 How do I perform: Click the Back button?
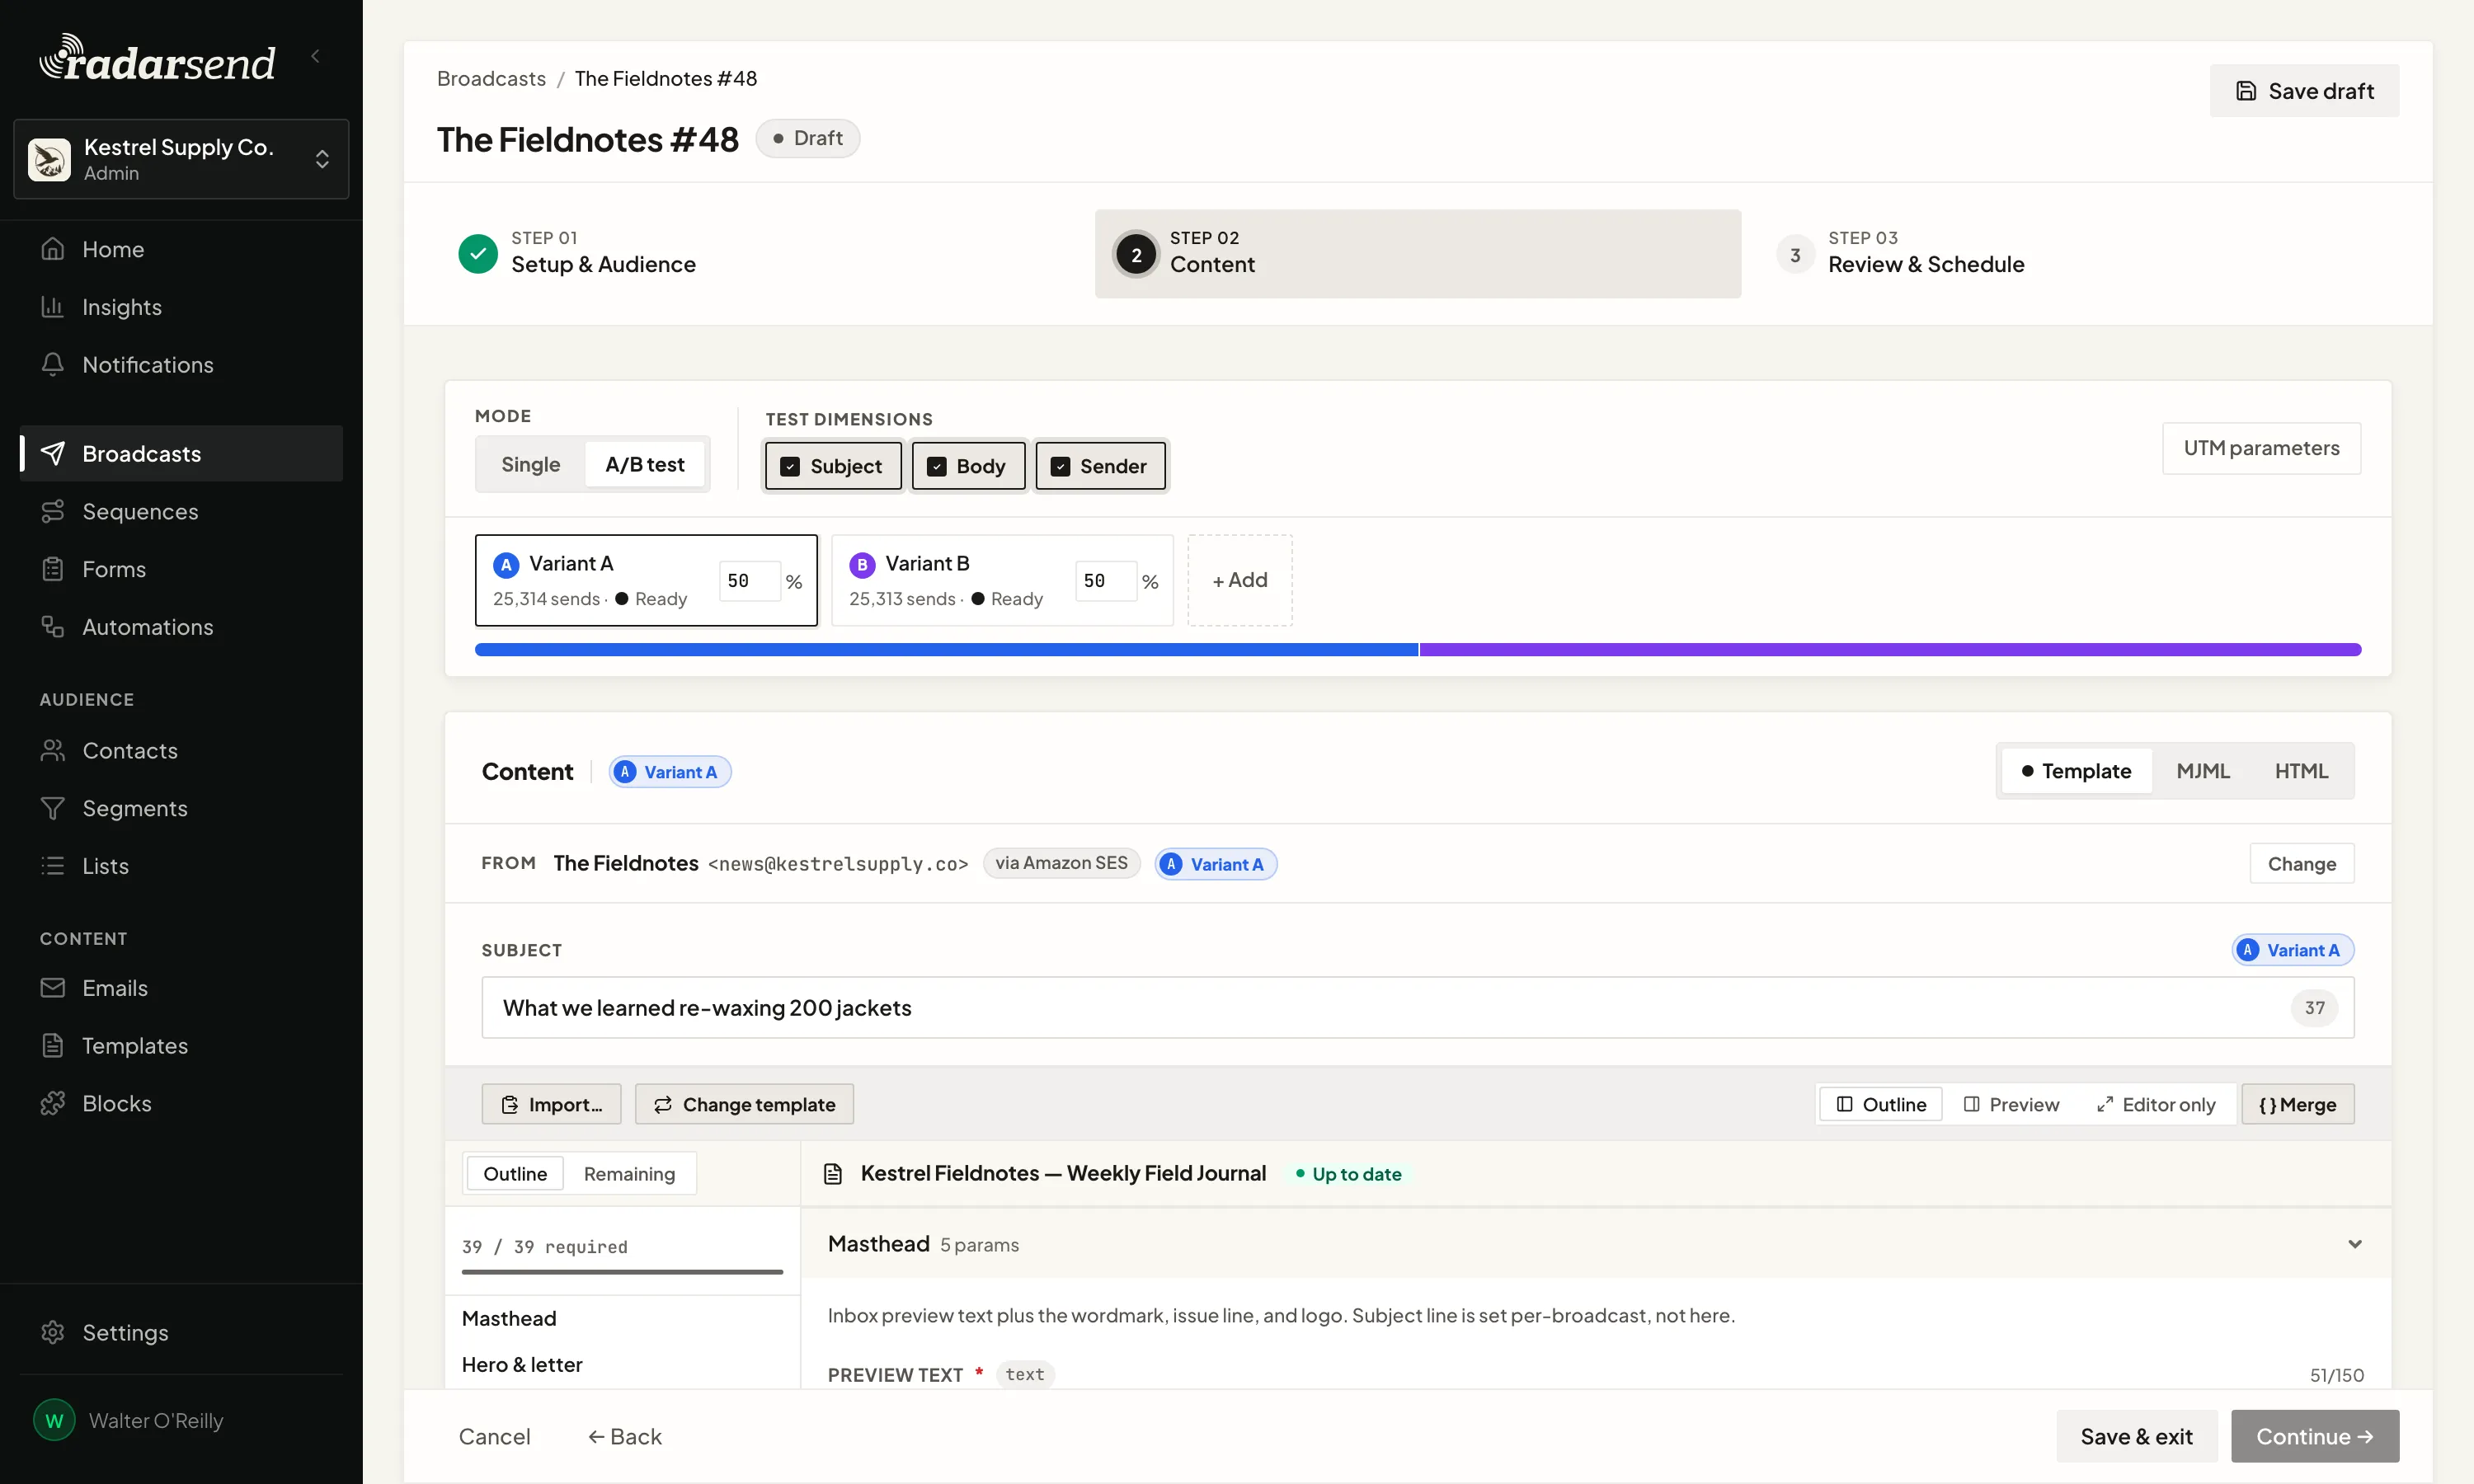point(624,1437)
